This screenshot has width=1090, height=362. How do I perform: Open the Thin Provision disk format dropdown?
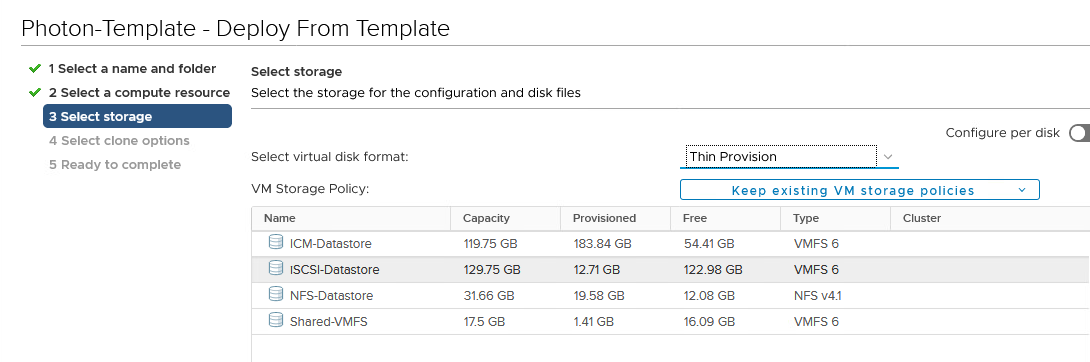pos(789,156)
